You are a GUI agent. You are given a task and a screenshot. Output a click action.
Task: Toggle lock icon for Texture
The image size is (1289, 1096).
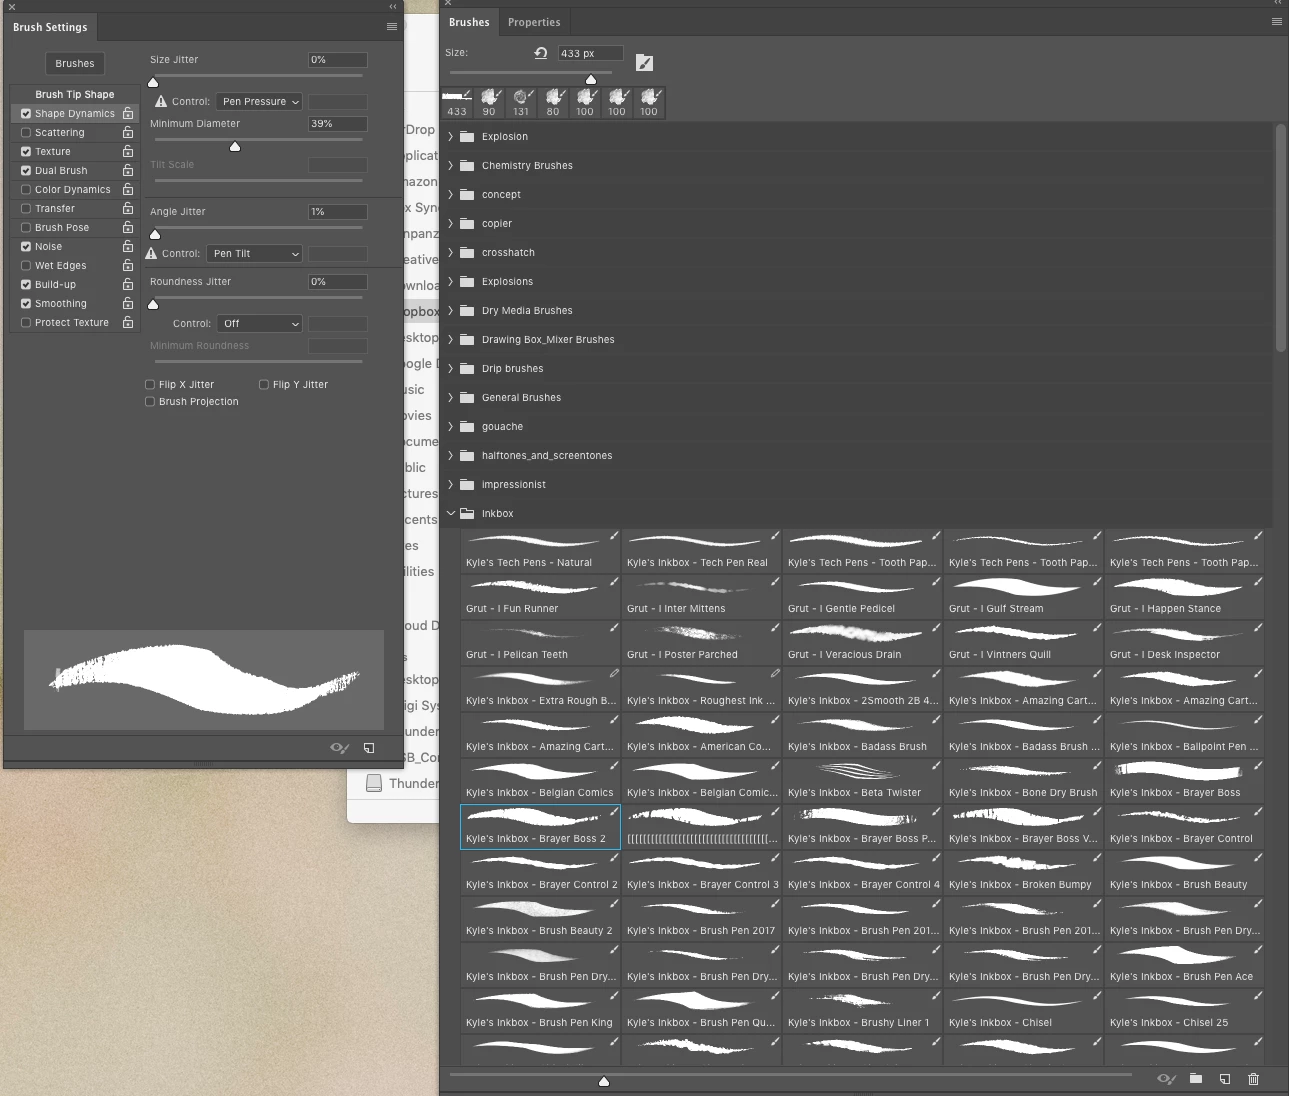coord(128,151)
